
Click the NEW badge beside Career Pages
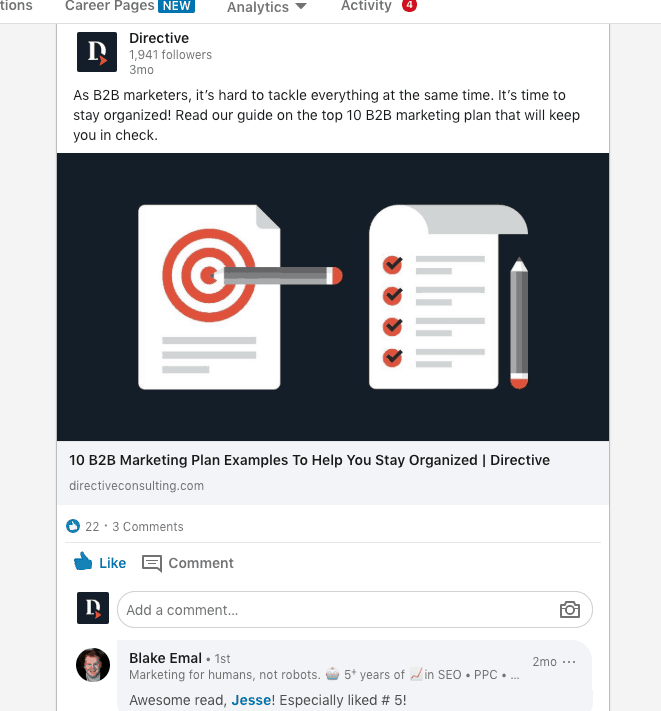point(176,6)
